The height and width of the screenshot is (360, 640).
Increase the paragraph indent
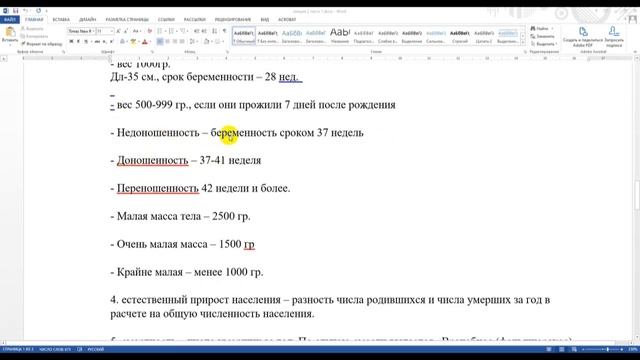[x=203, y=31]
